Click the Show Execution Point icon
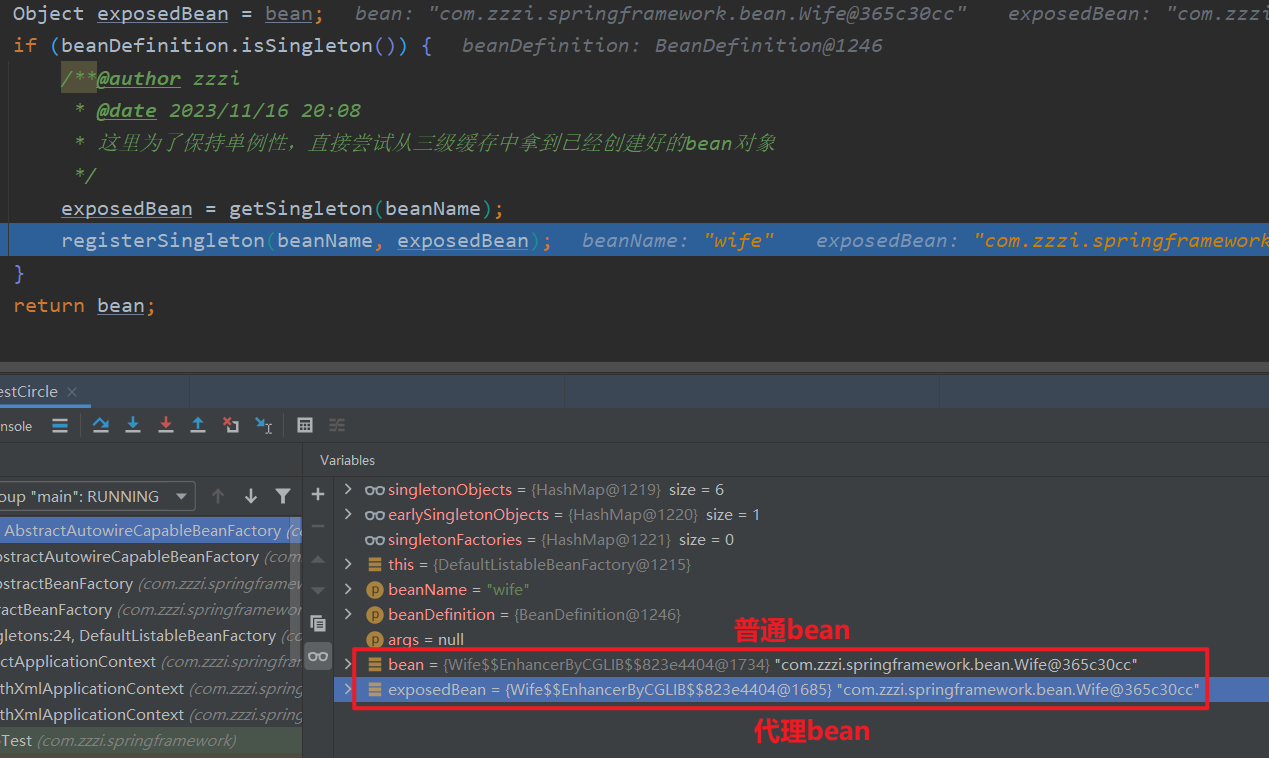This screenshot has width=1269, height=758. (x=60, y=425)
